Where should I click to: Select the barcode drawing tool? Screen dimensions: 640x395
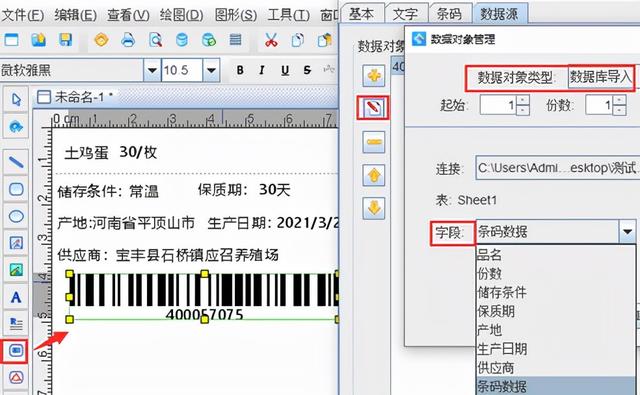(x=16, y=351)
